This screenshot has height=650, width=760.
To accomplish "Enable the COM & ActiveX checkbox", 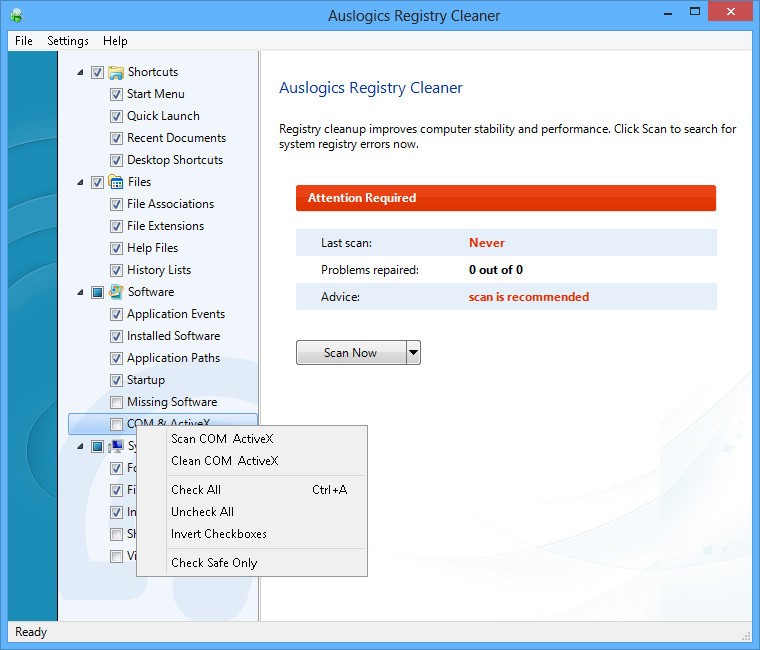I will 116,424.
